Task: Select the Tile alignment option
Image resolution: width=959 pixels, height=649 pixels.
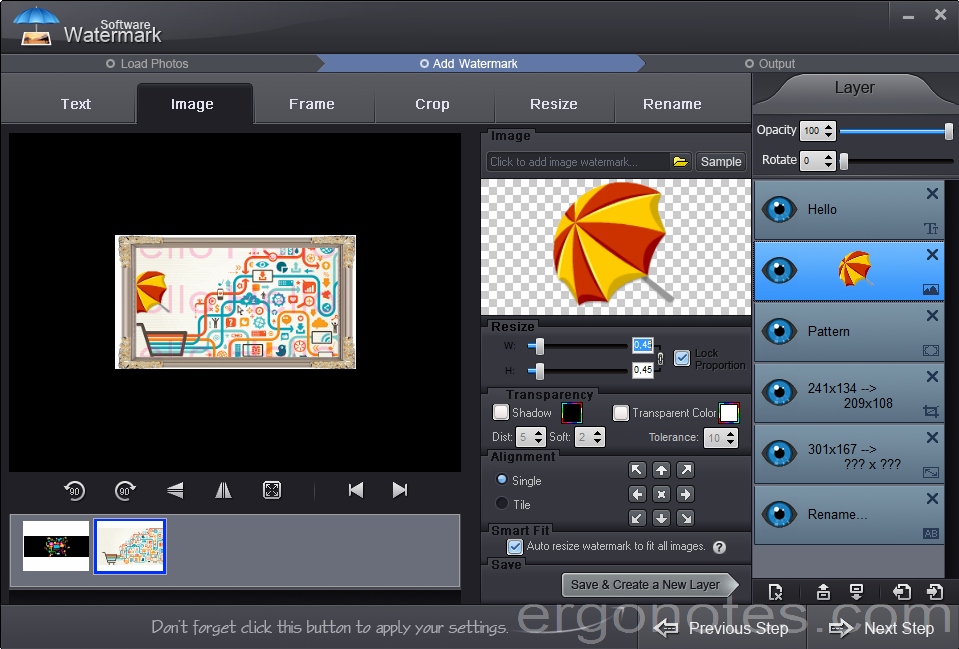Action: coord(502,503)
